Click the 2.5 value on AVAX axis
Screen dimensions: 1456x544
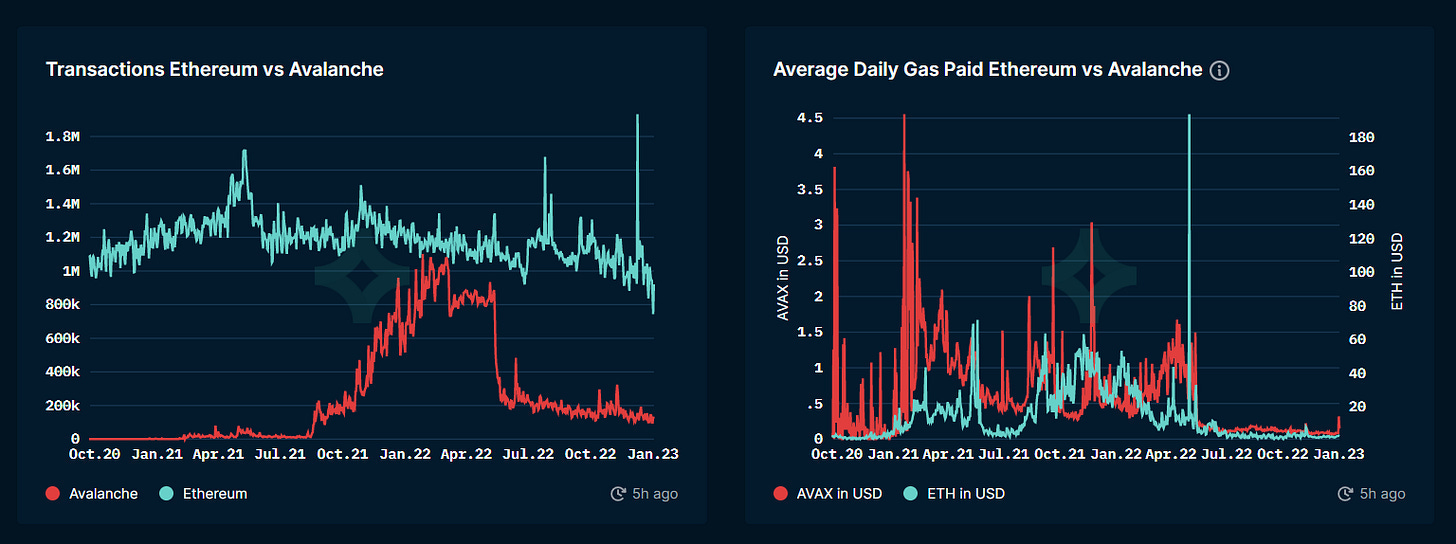point(808,261)
